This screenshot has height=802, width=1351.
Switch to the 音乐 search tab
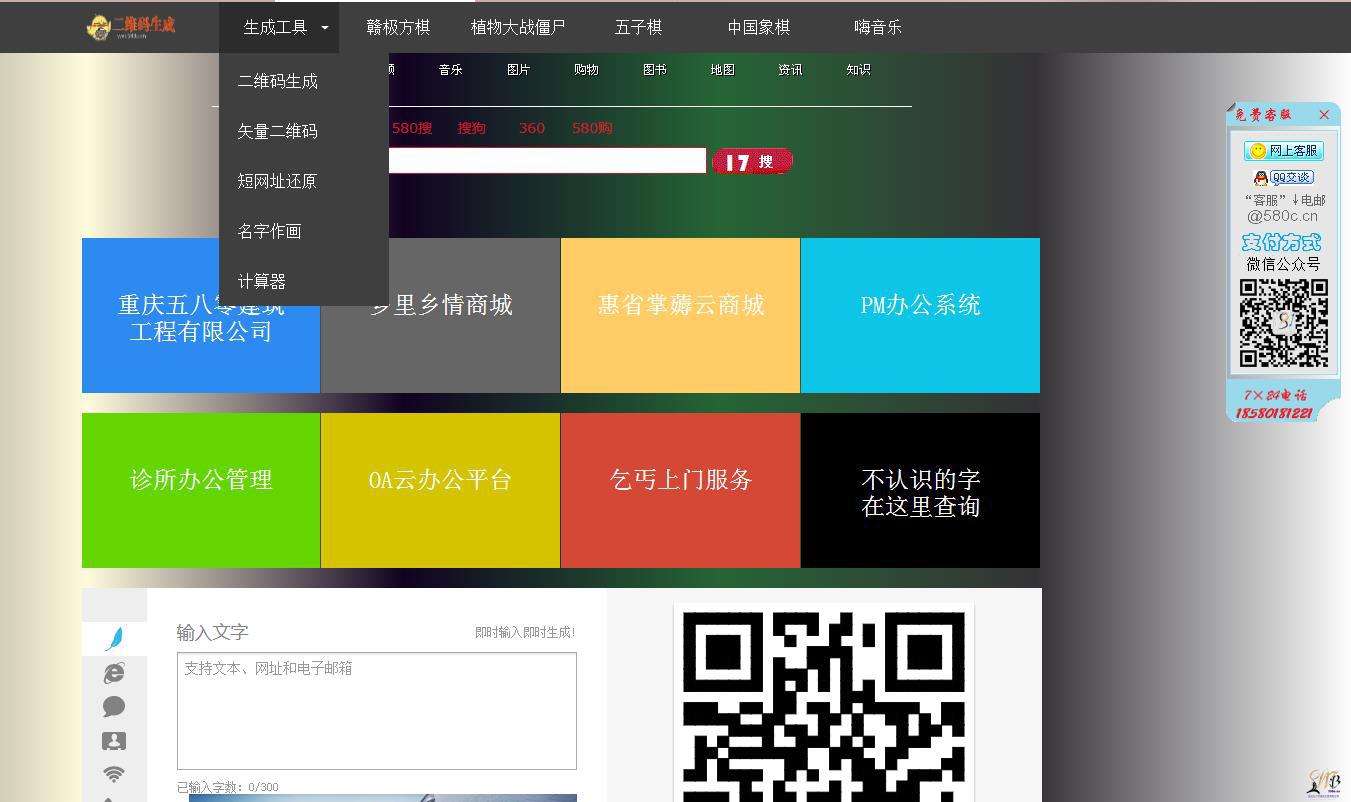tap(450, 70)
